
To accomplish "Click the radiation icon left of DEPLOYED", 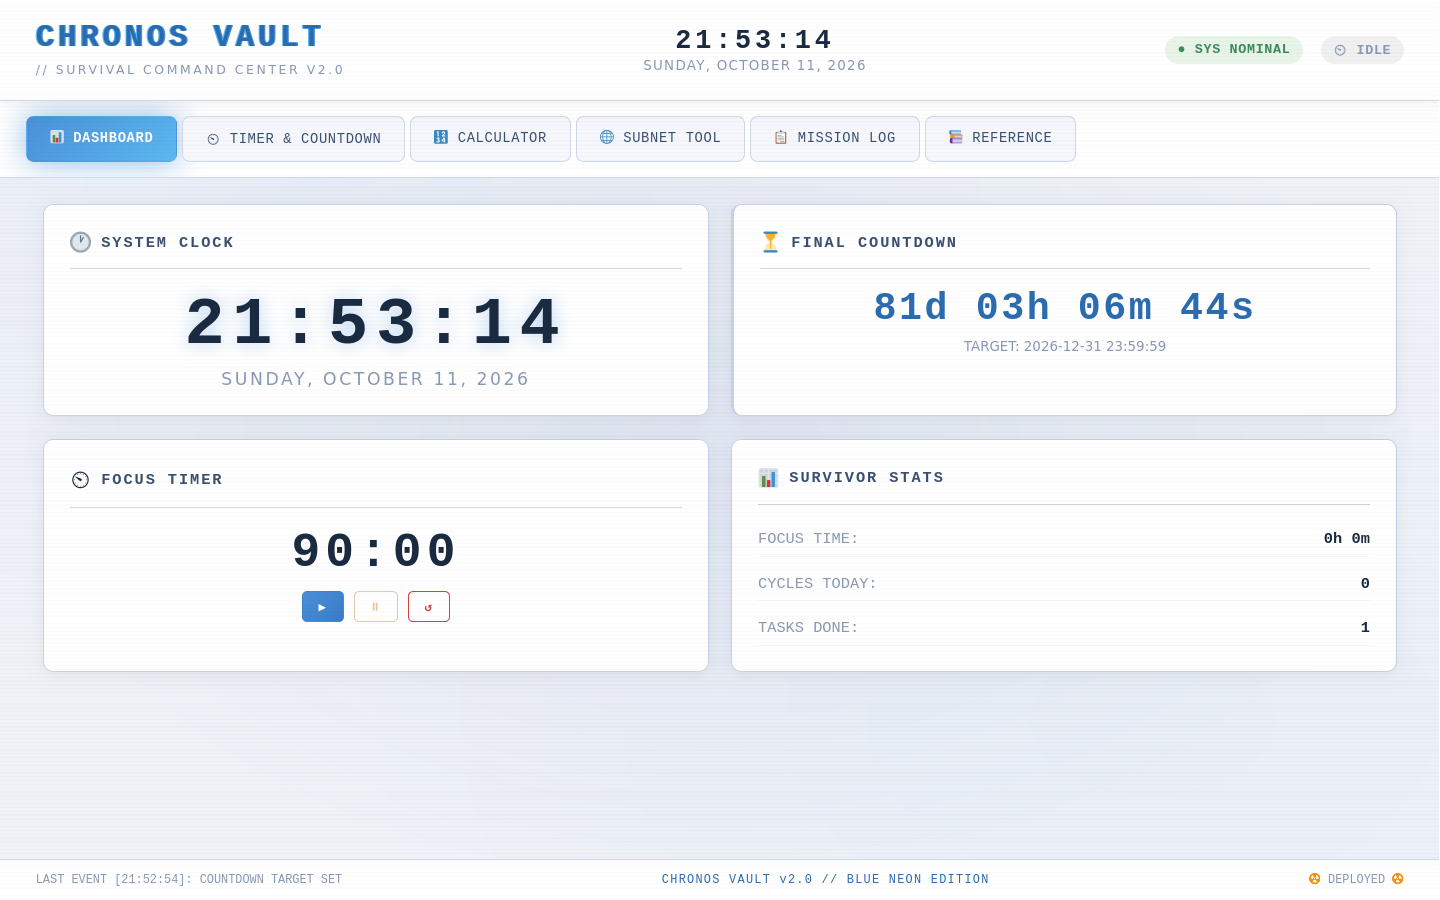I will tap(1314, 879).
